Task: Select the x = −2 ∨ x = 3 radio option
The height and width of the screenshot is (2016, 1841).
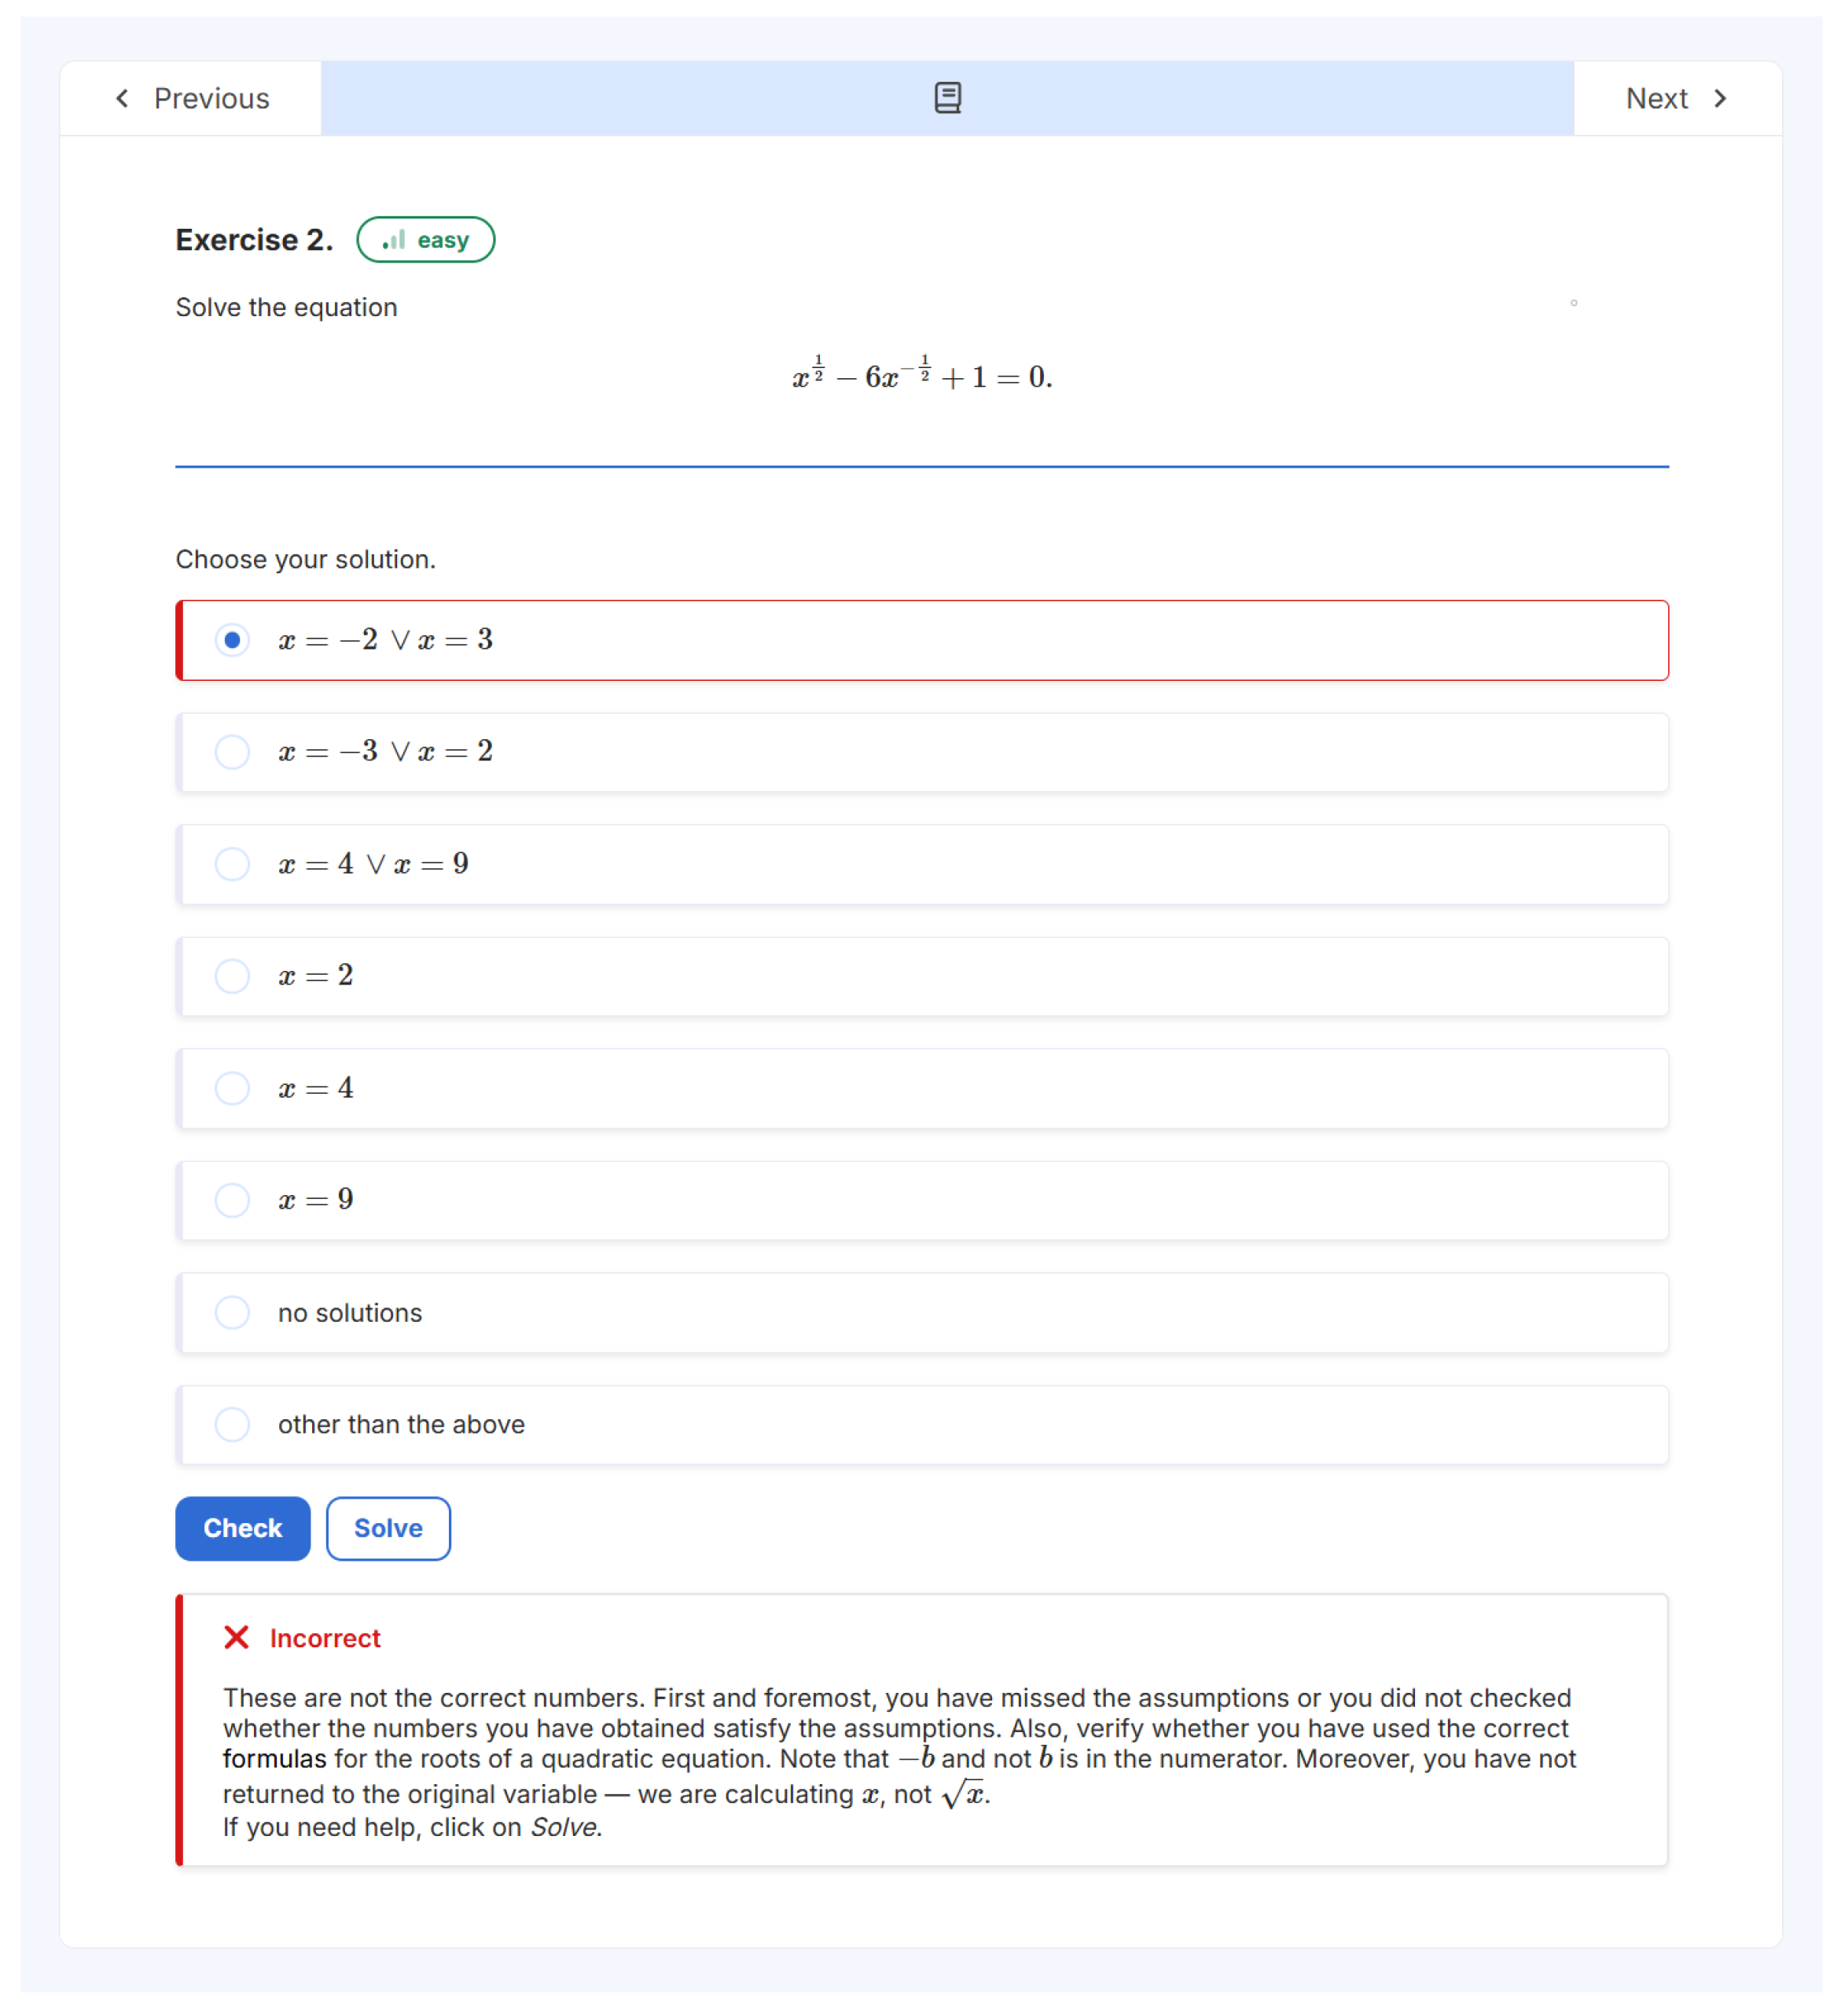Action: coord(232,640)
